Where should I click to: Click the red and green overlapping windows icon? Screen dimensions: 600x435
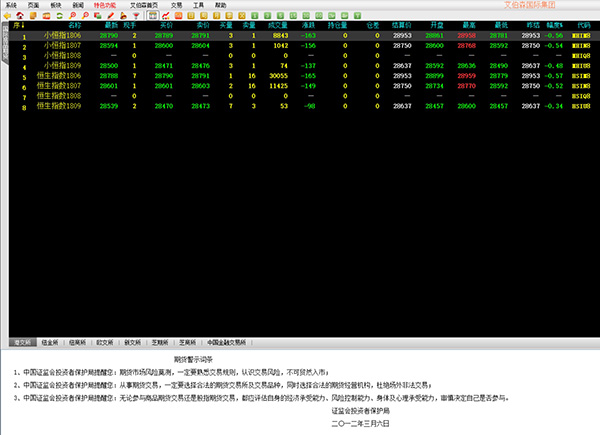[x=98, y=16]
